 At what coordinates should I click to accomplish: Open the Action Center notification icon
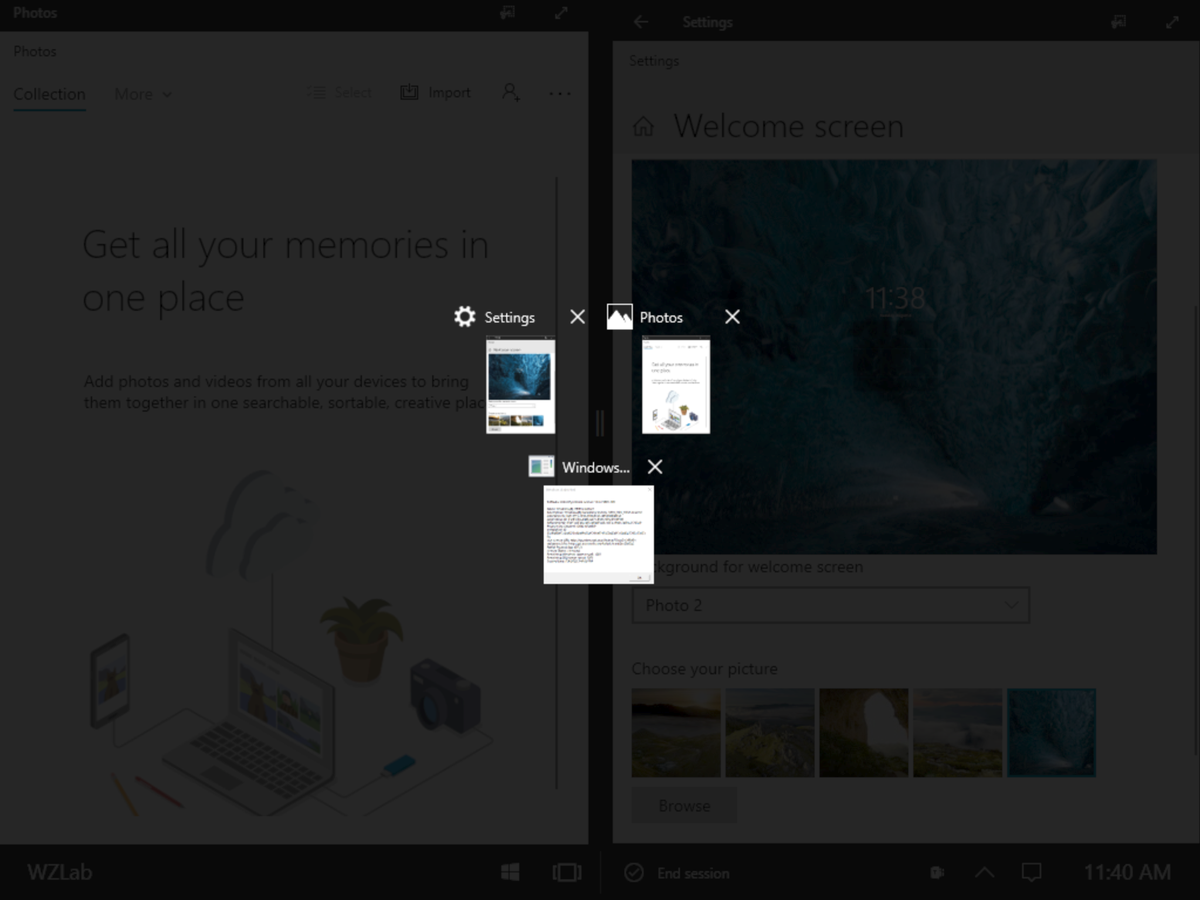click(x=1032, y=872)
